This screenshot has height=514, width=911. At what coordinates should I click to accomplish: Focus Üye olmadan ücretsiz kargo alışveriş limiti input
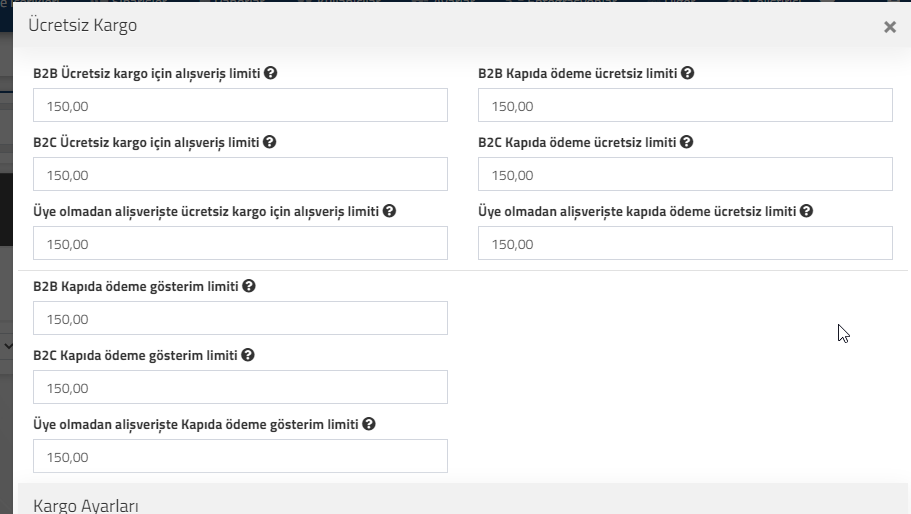coord(240,243)
